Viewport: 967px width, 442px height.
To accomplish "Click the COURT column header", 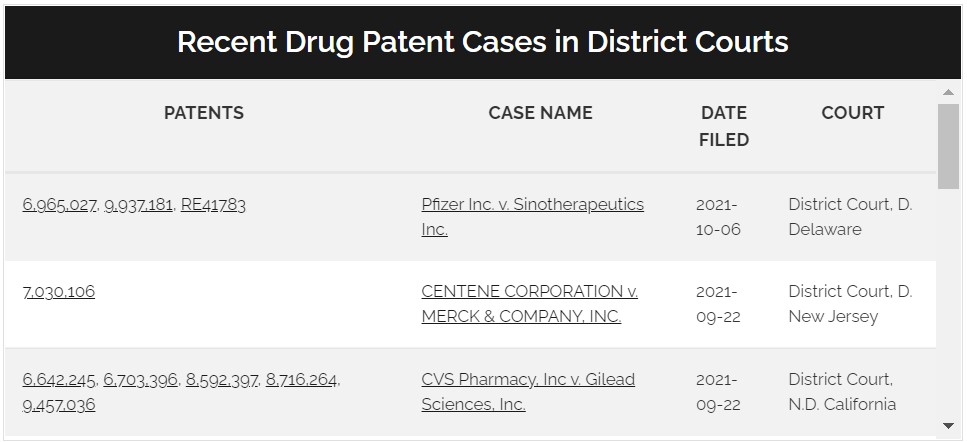I will [852, 113].
